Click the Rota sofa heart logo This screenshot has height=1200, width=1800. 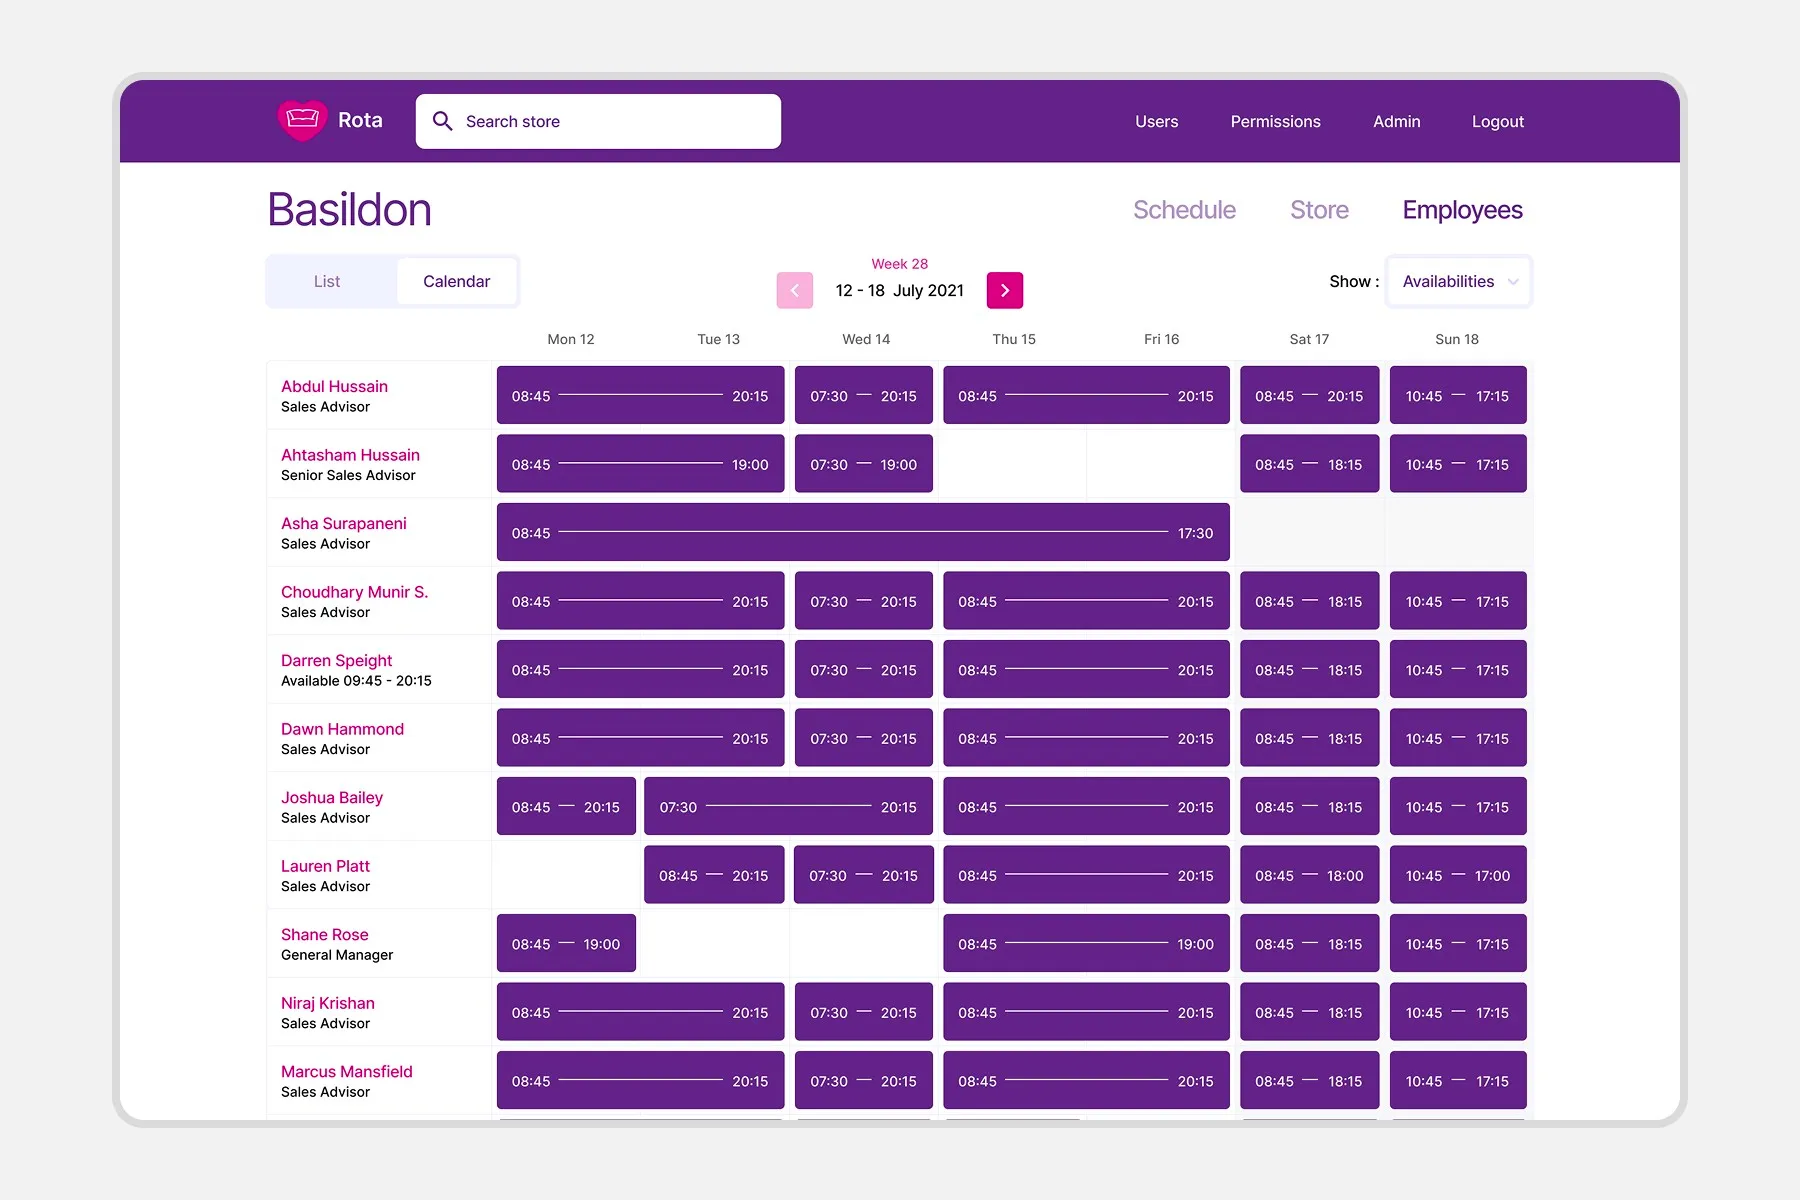[x=302, y=121]
